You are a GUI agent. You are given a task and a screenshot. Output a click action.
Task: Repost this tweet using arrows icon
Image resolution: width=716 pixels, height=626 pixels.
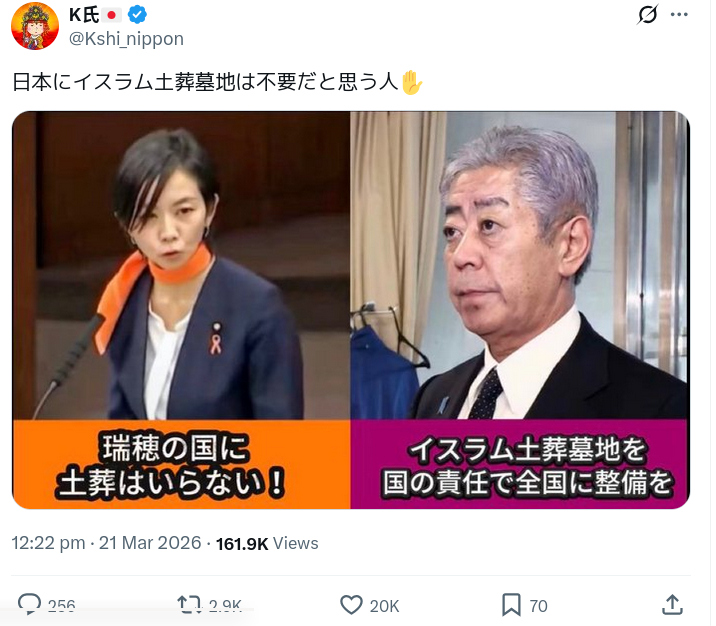(x=190, y=605)
